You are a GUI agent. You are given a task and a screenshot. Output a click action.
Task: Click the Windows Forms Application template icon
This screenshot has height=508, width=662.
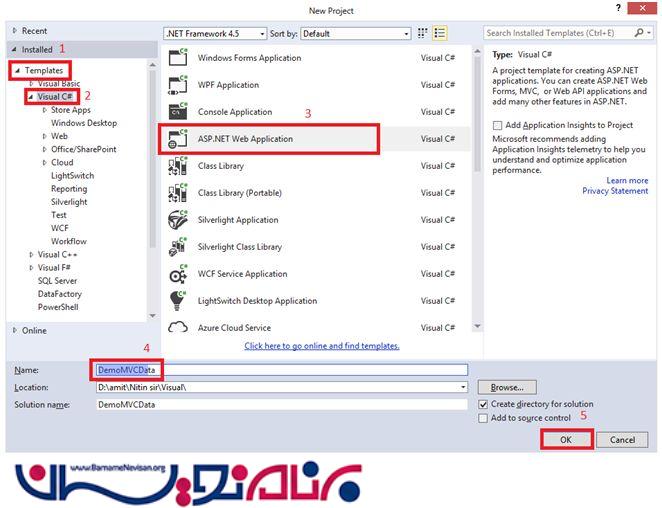178,57
